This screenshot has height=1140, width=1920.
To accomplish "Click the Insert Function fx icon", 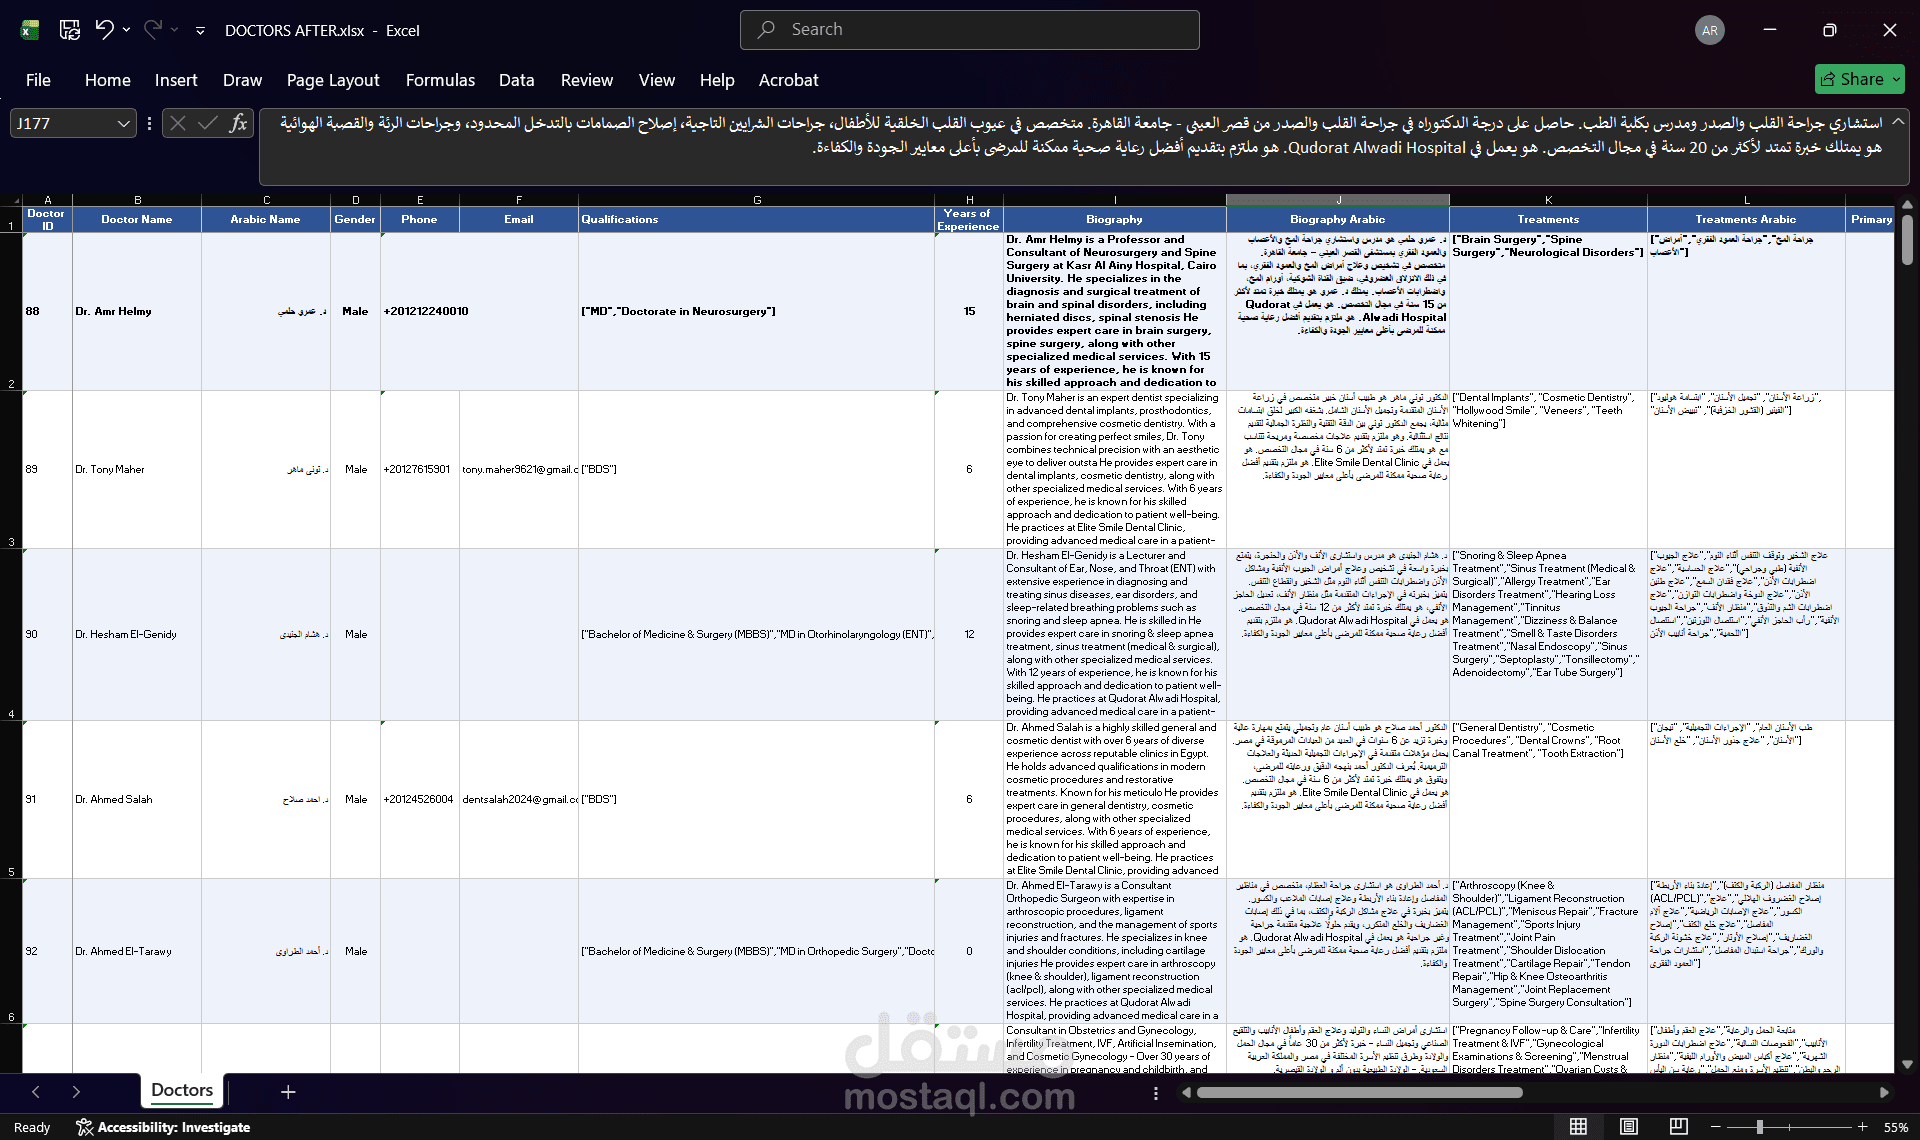I will point(238,123).
